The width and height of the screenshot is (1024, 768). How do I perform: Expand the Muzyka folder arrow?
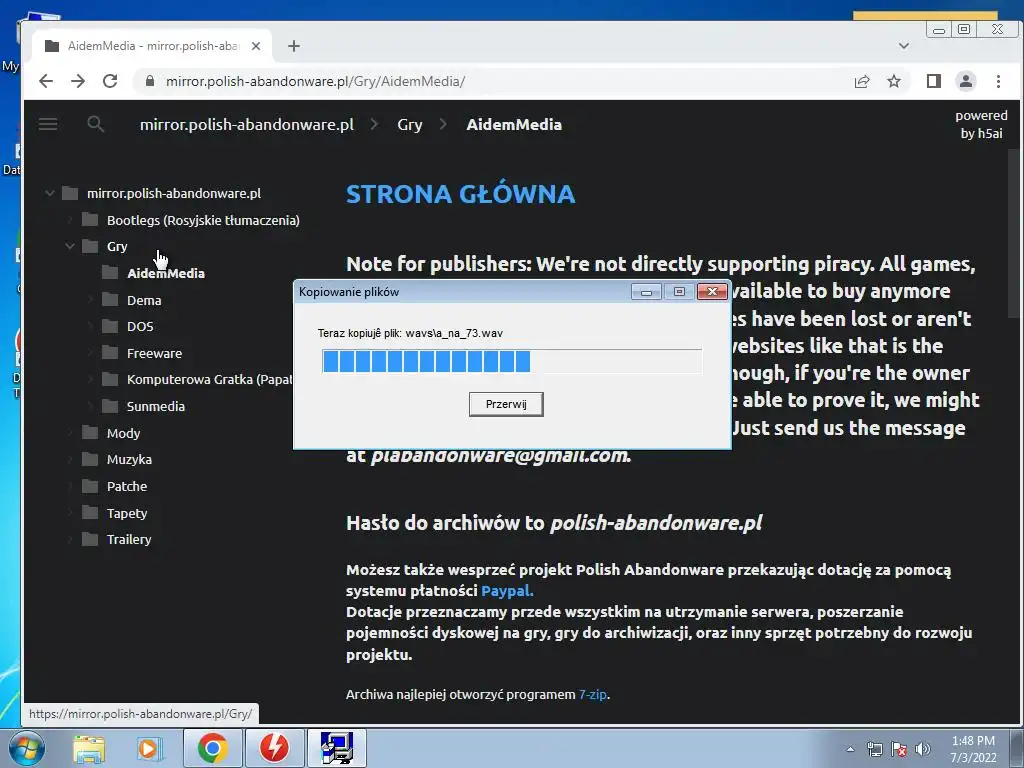tap(70, 459)
